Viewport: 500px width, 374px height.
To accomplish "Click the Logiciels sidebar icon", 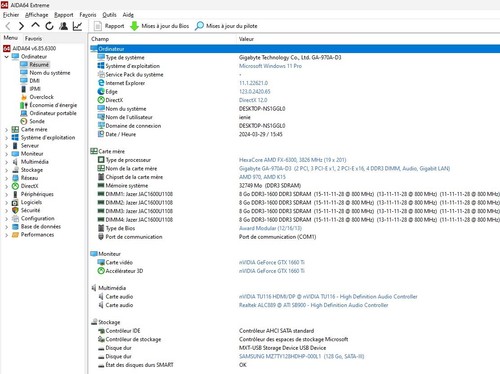I will tap(15, 202).
